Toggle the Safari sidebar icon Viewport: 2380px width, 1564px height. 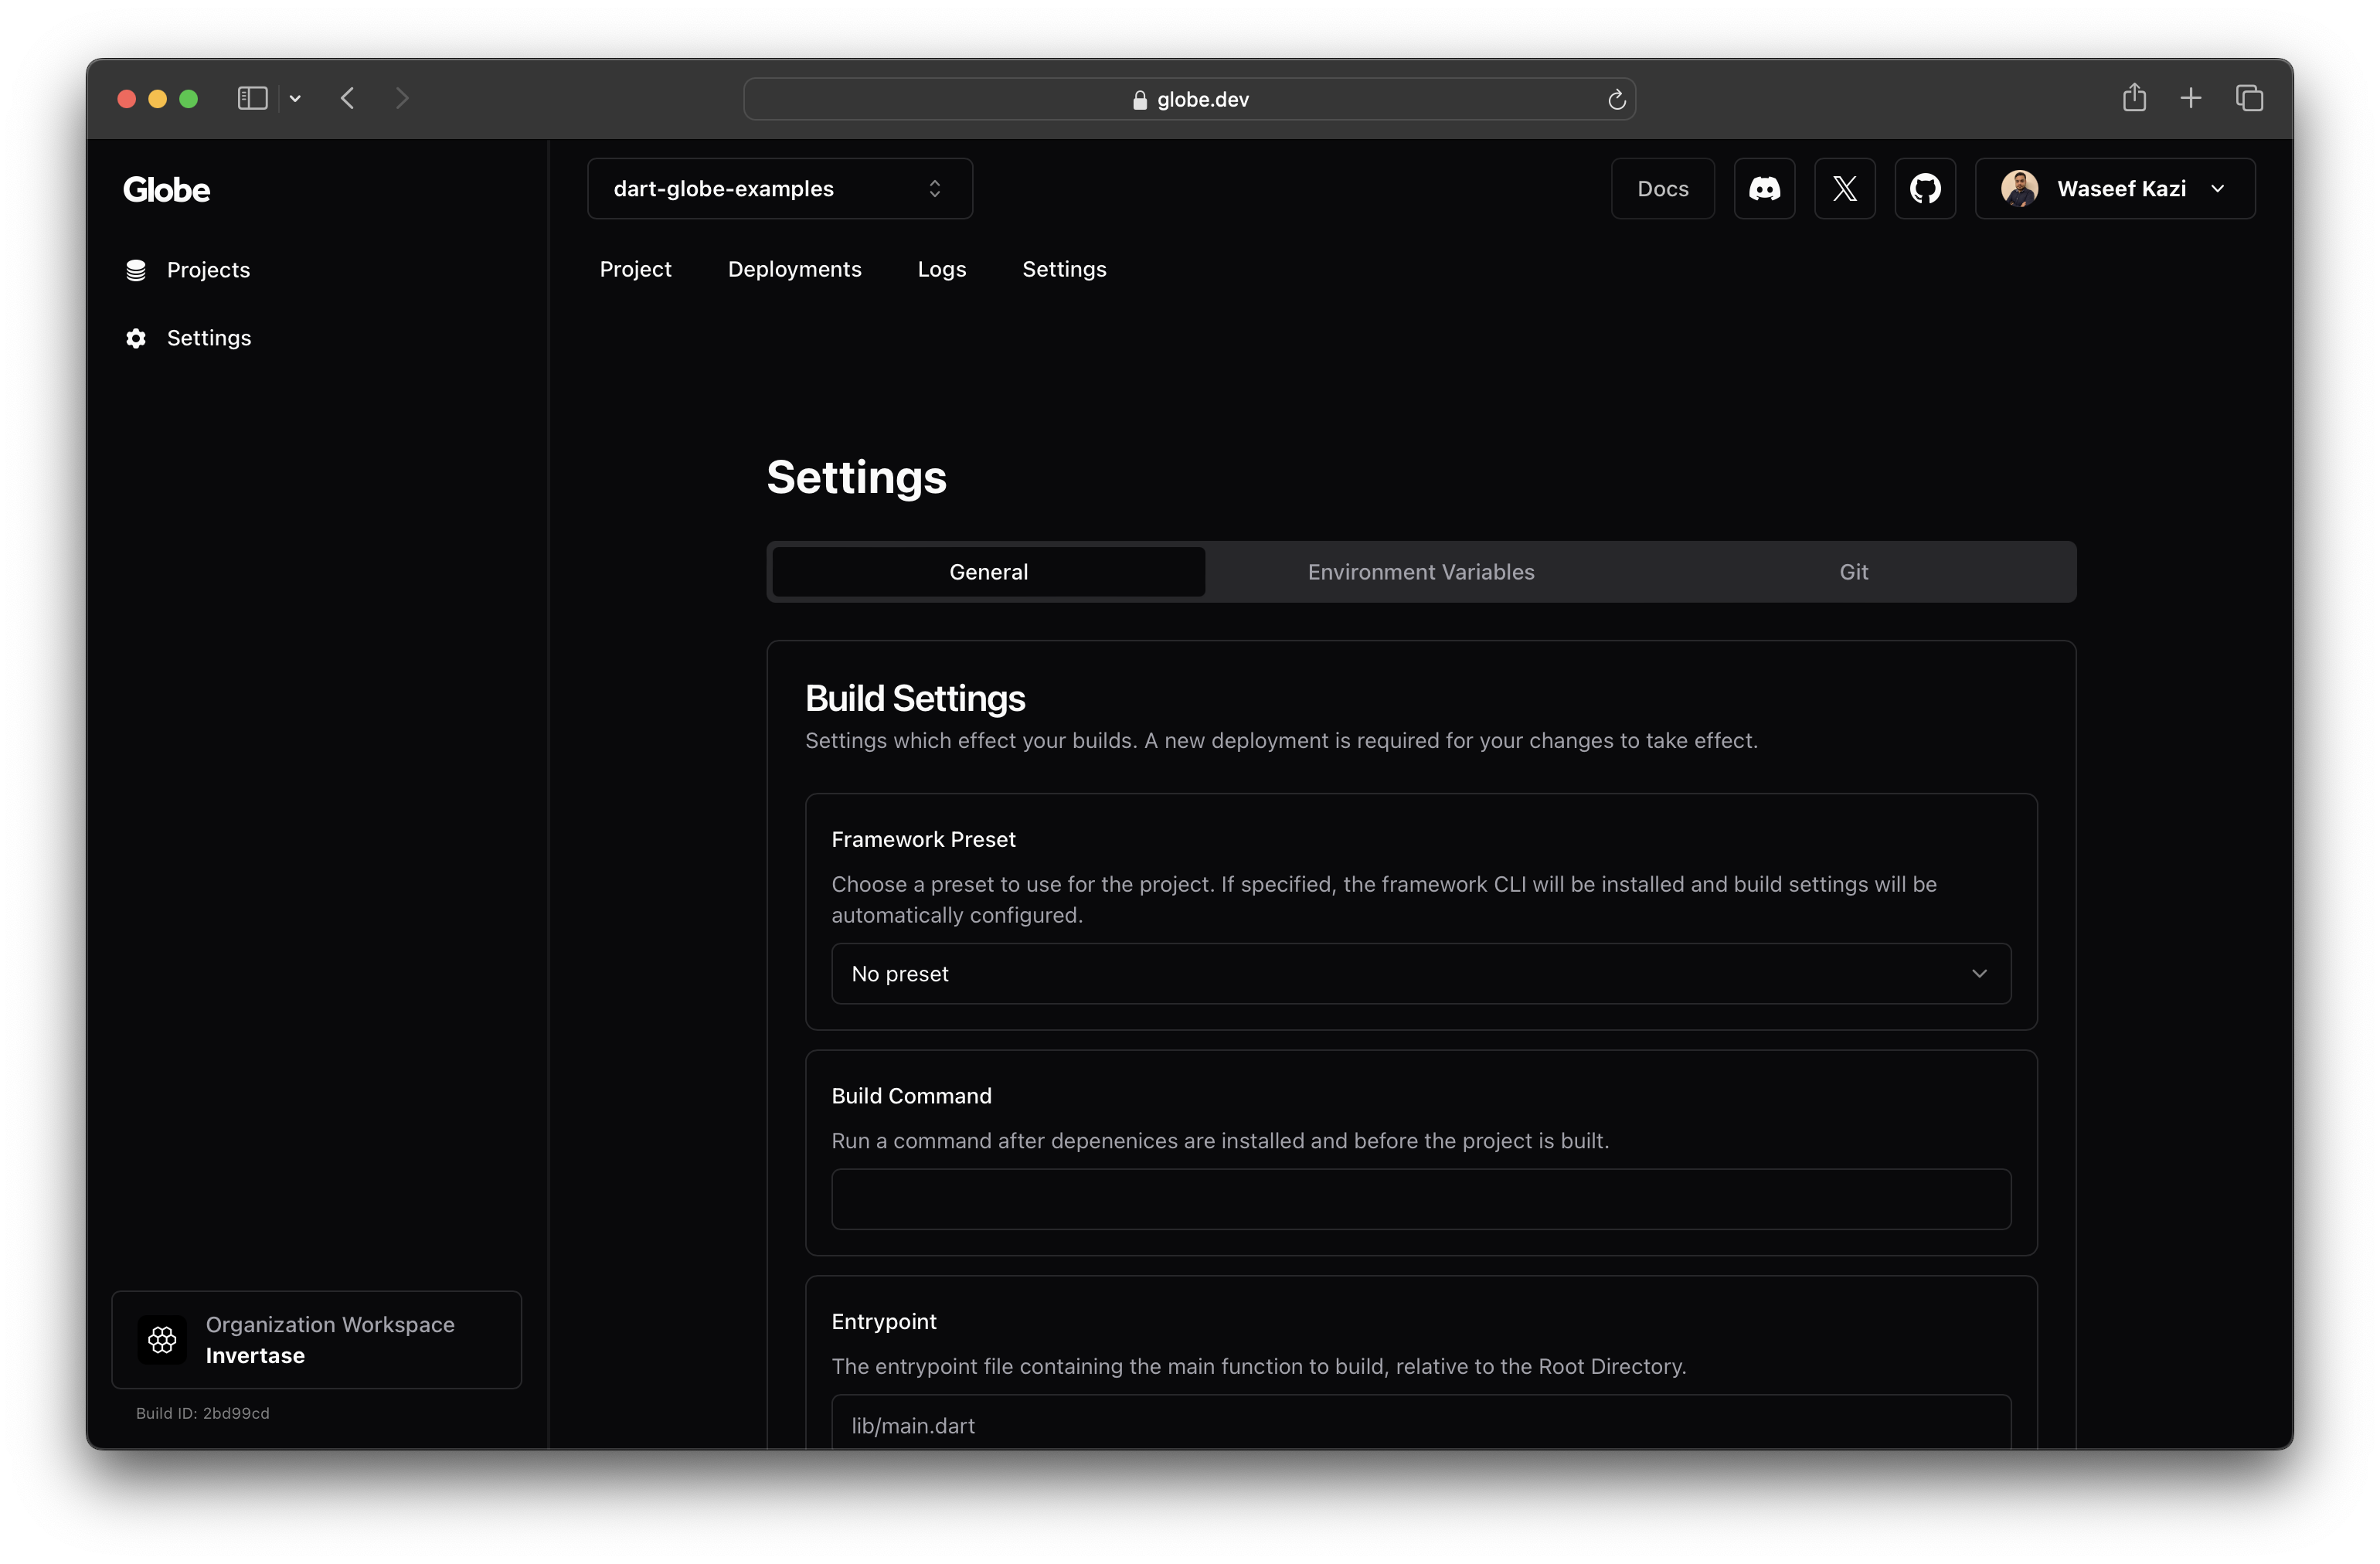click(x=252, y=98)
